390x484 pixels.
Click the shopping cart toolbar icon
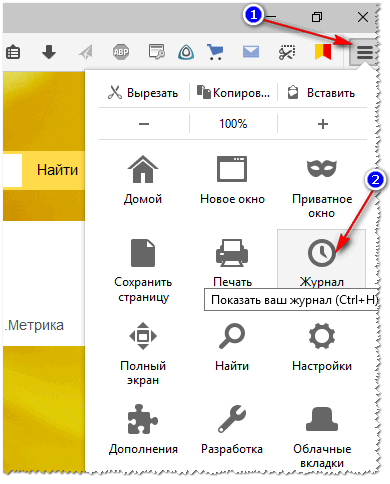pos(215,52)
